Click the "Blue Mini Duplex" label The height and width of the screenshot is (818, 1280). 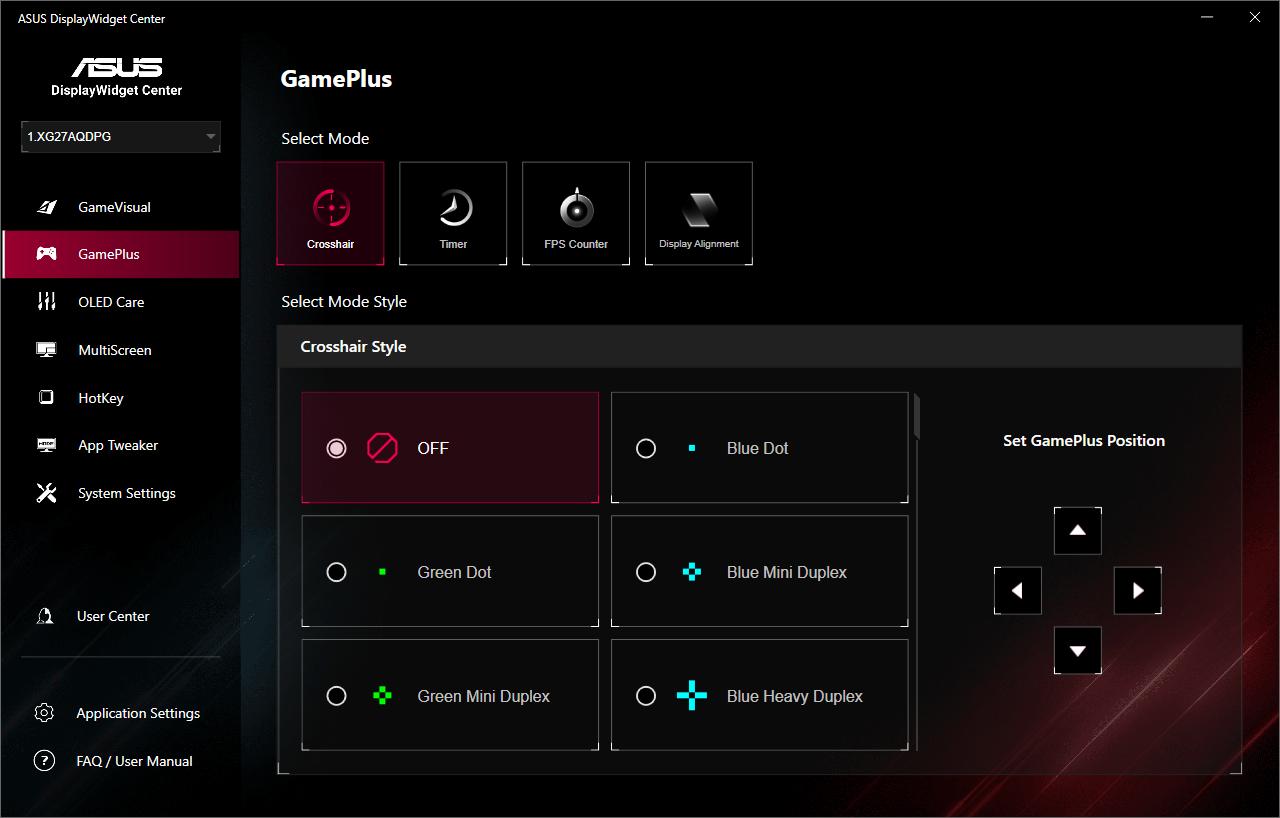click(x=786, y=572)
